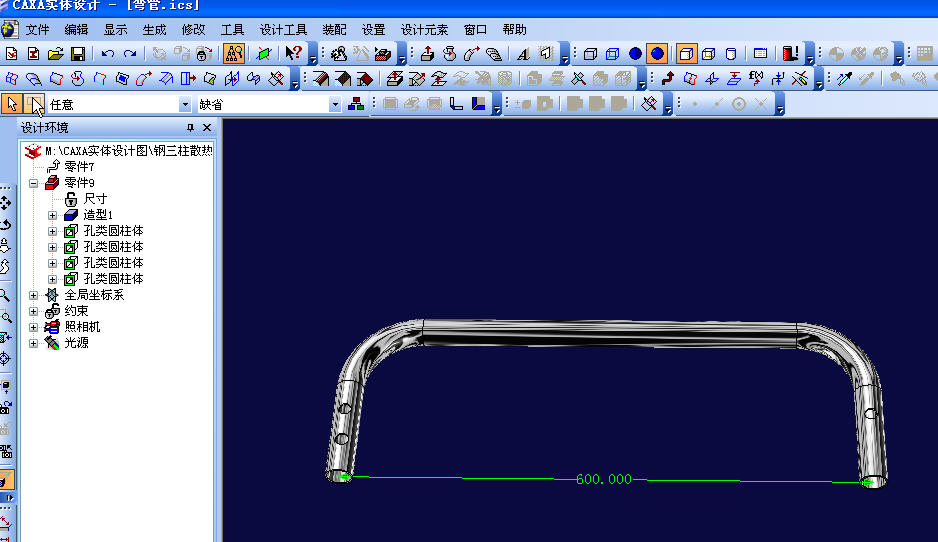Click the red 3D curve arrow icon

click(668, 78)
